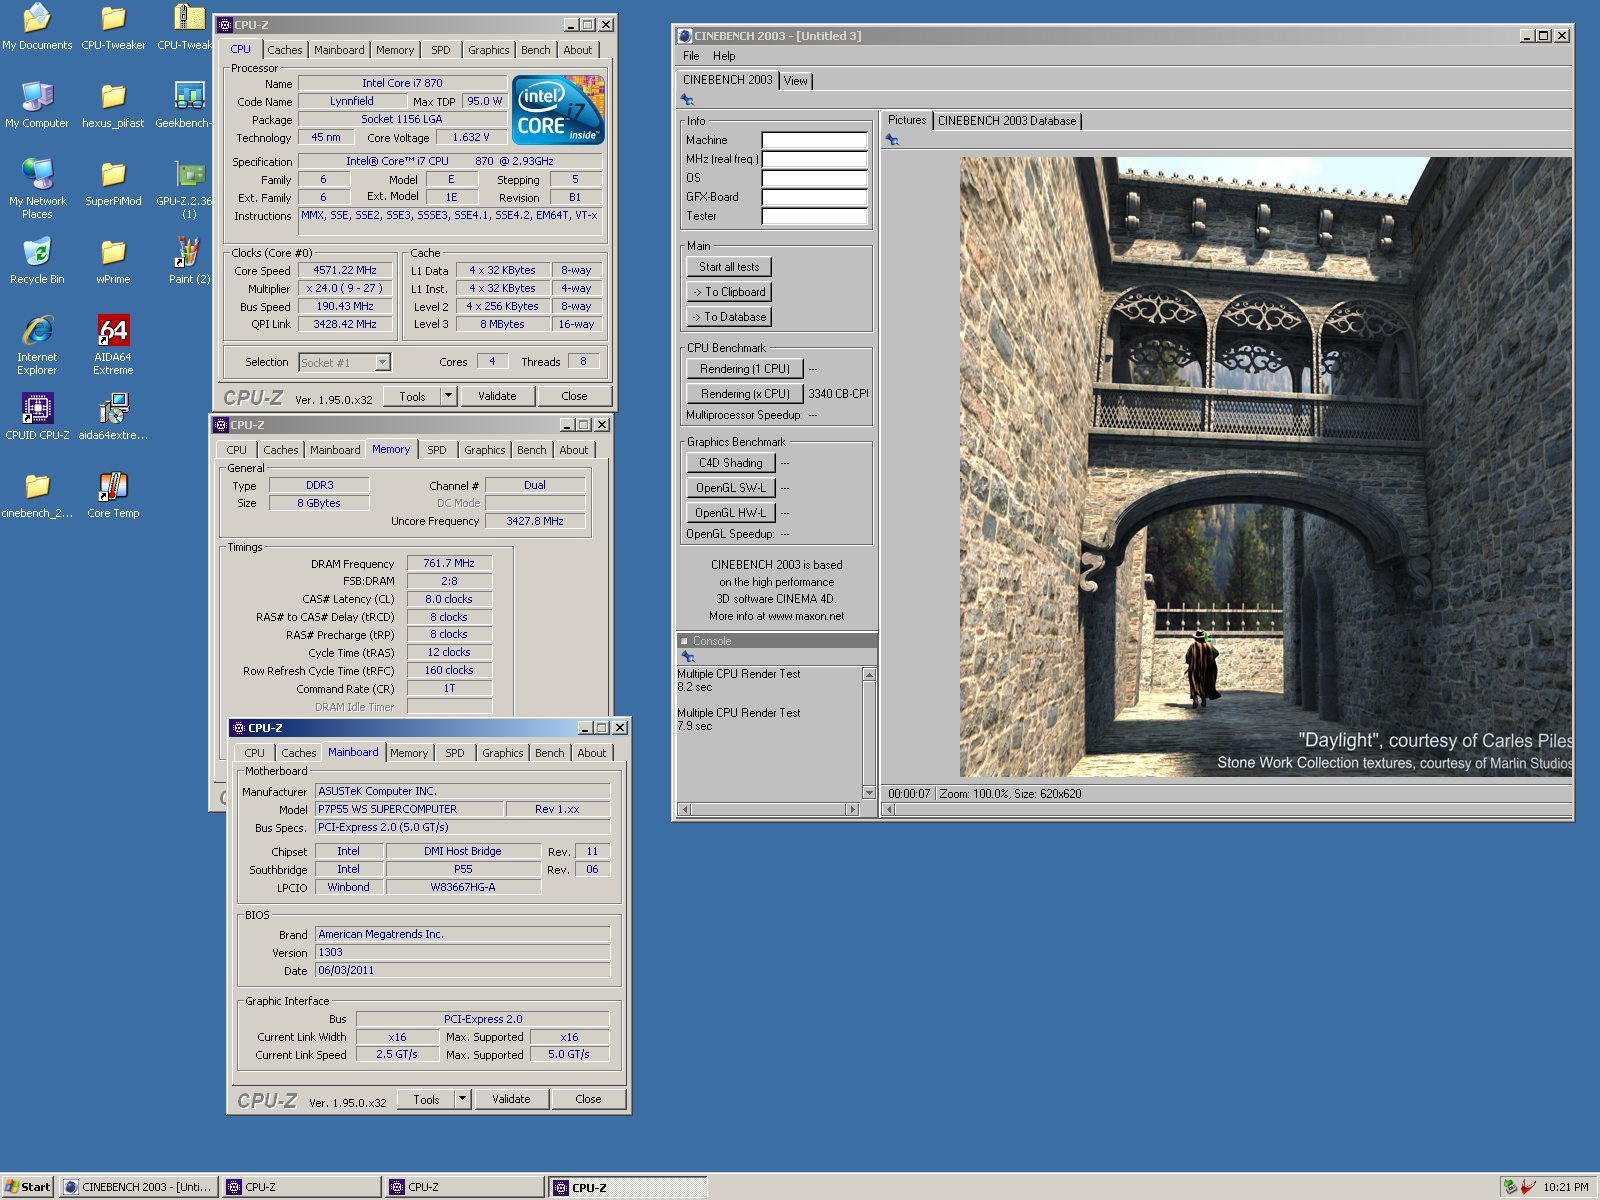Viewport: 1600px width, 1200px height.
Task: Open the cinebench_2 folder icon
Action: pyautogui.click(x=37, y=495)
